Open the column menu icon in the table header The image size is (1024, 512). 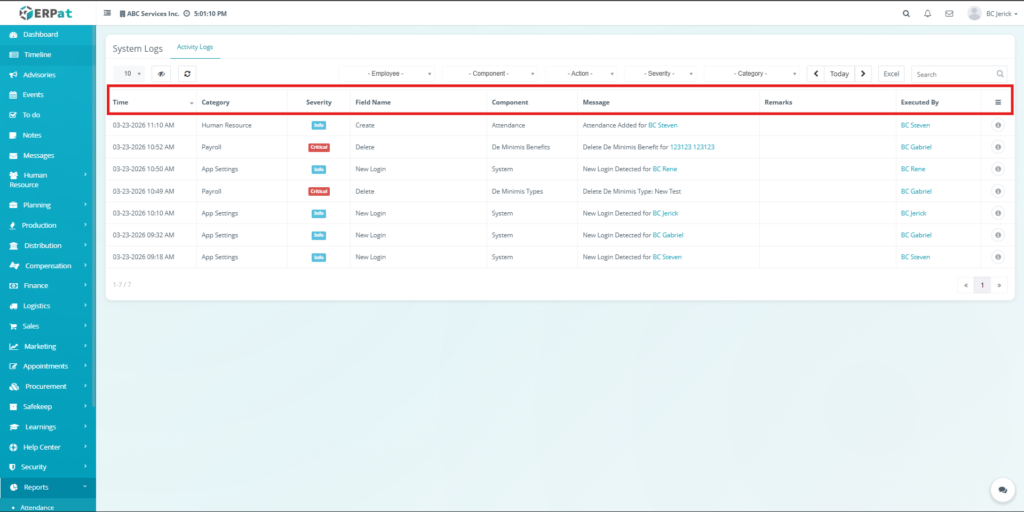pyautogui.click(x=998, y=102)
